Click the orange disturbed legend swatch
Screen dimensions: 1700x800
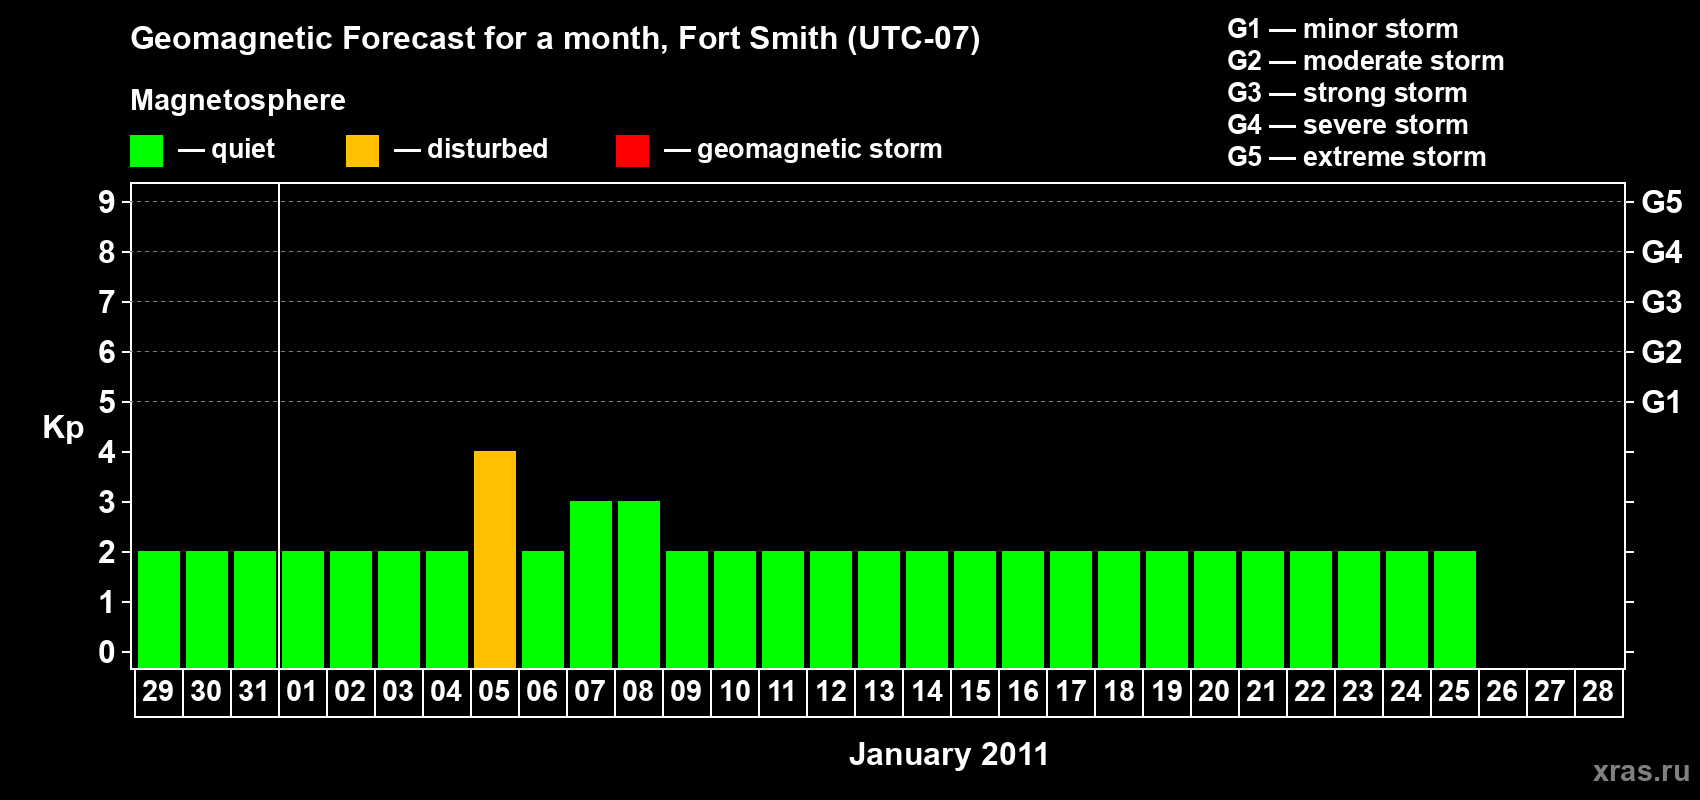(x=362, y=151)
